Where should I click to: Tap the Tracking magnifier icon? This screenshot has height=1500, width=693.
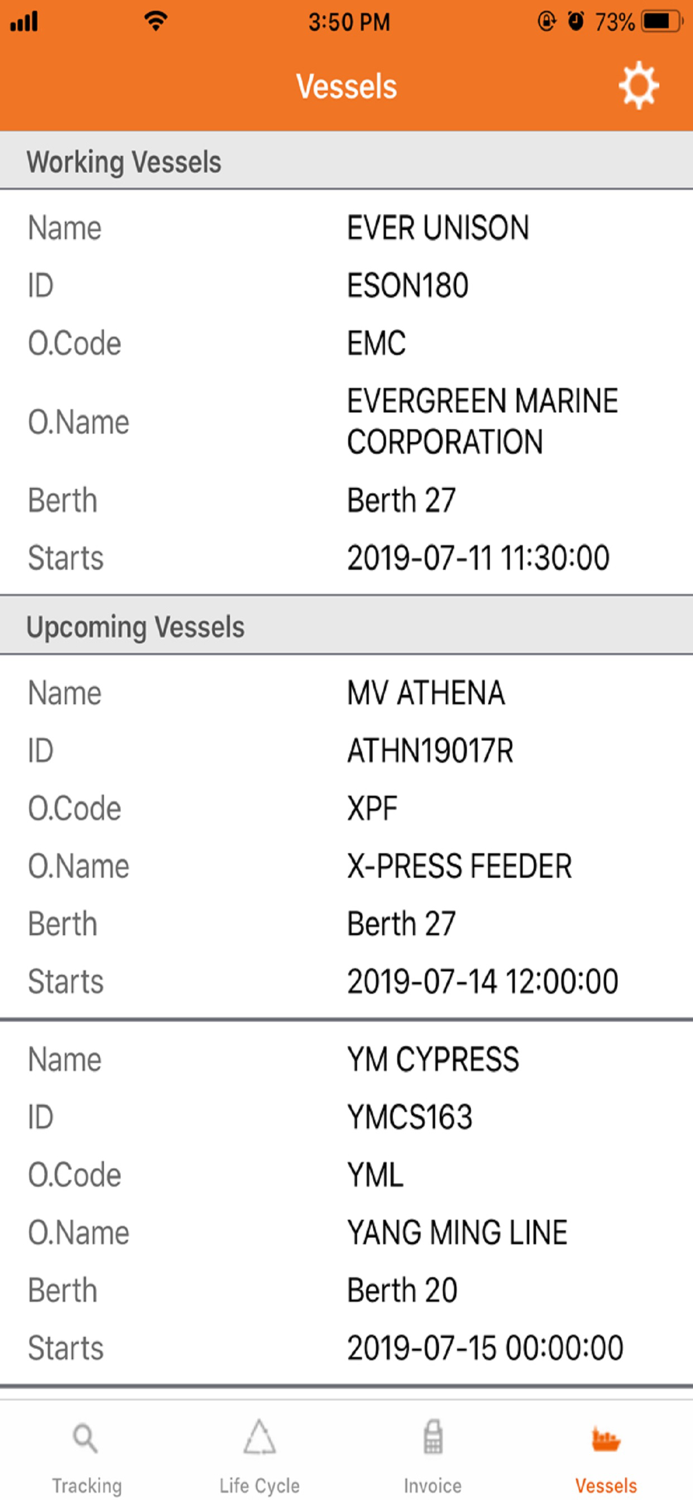pyautogui.click(x=86, y=1439)
